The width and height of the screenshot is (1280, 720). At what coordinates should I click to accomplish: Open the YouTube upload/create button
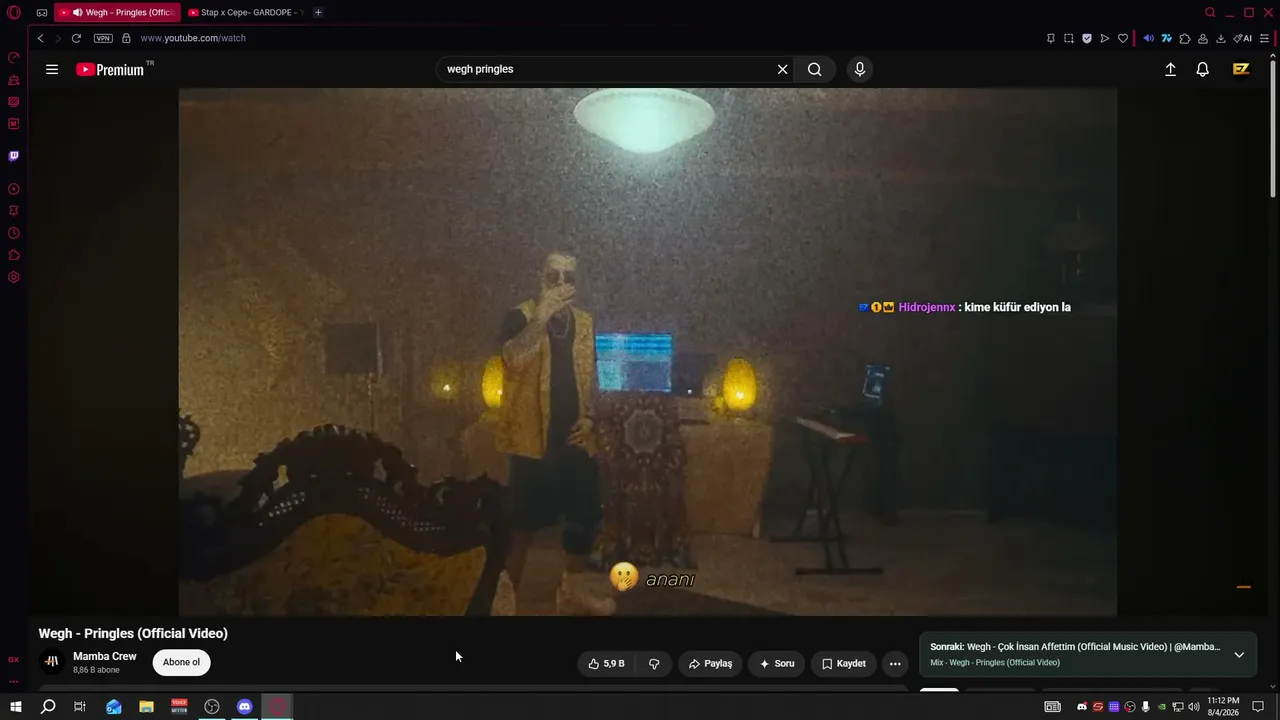click(1170, 69)
